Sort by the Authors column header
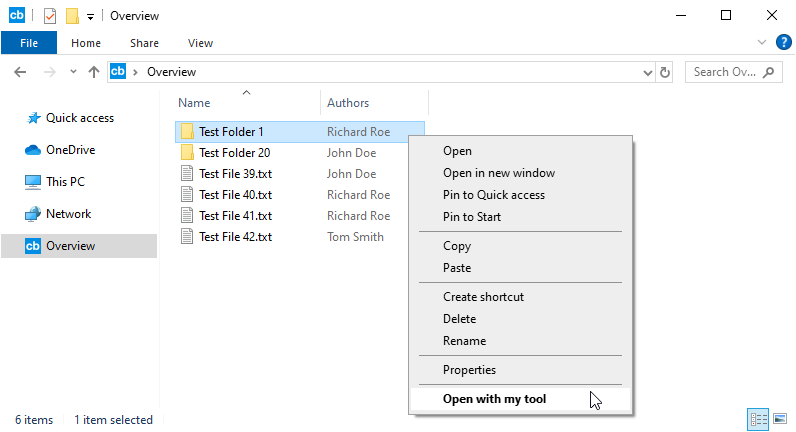This screenshot has width=796, height=432. [x=348, y=103]
